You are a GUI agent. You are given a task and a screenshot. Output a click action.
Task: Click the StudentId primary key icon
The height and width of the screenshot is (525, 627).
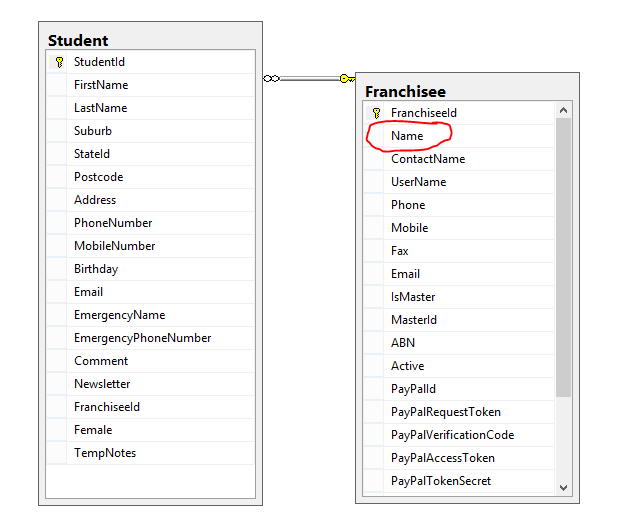(59, 62)
